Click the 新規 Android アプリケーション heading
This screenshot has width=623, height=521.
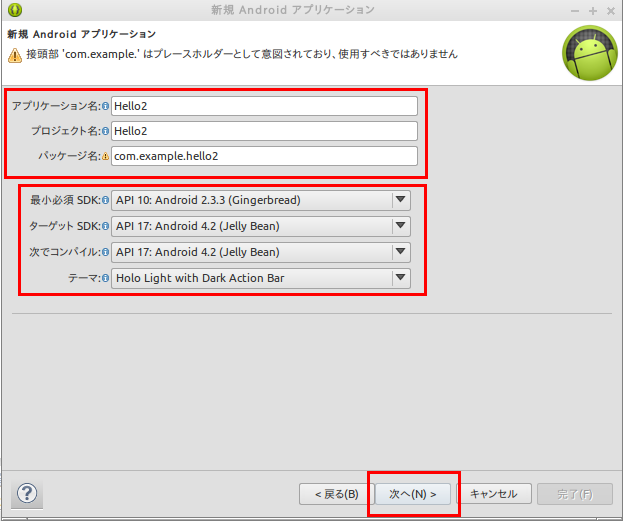(81, 34)
